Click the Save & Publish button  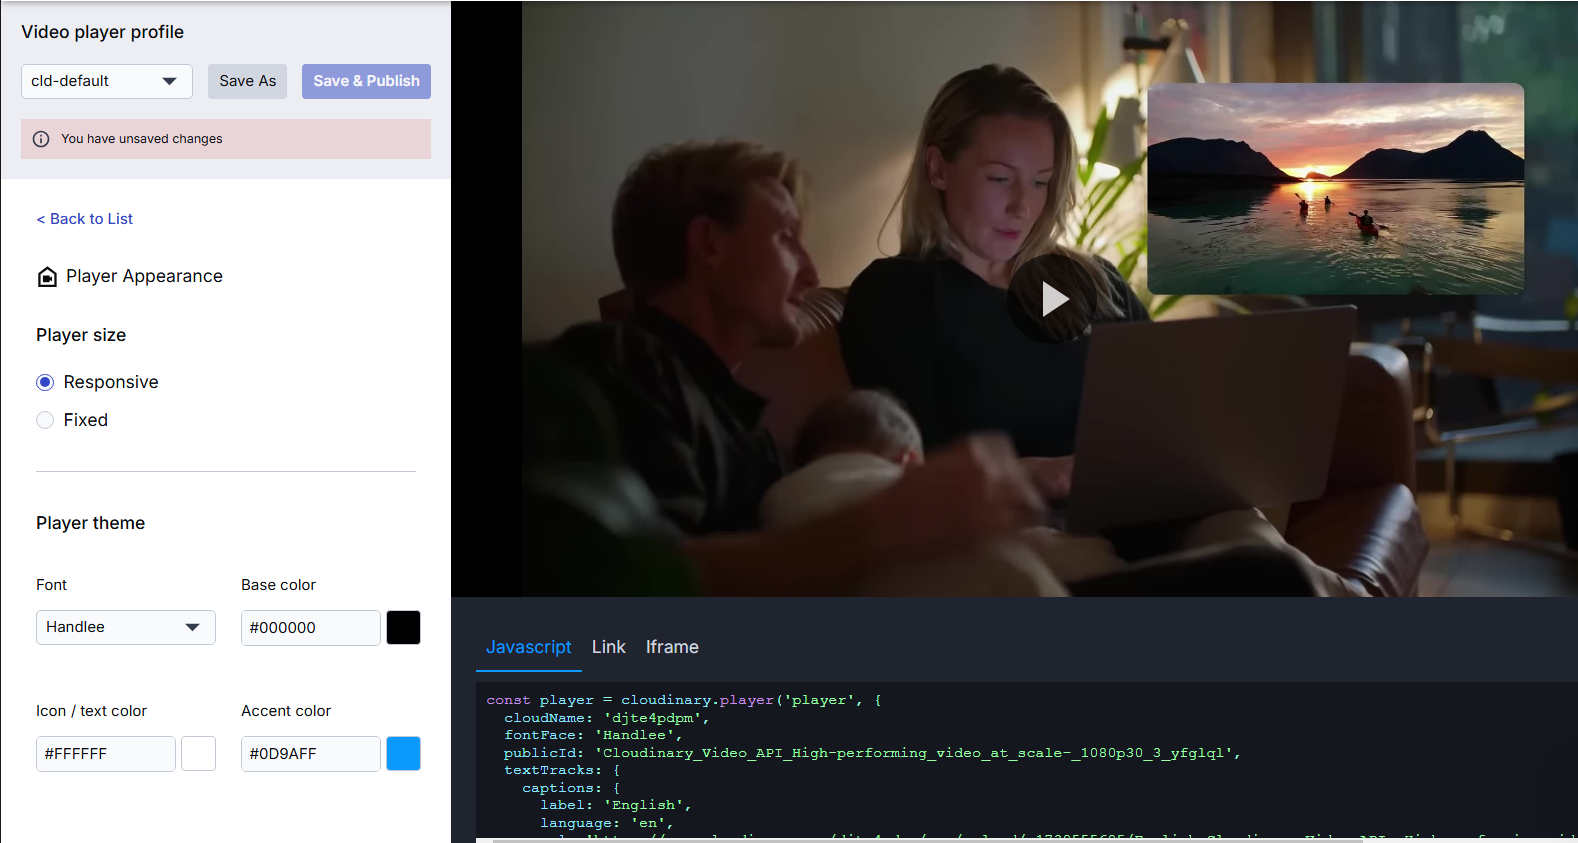tap(366, 81)
